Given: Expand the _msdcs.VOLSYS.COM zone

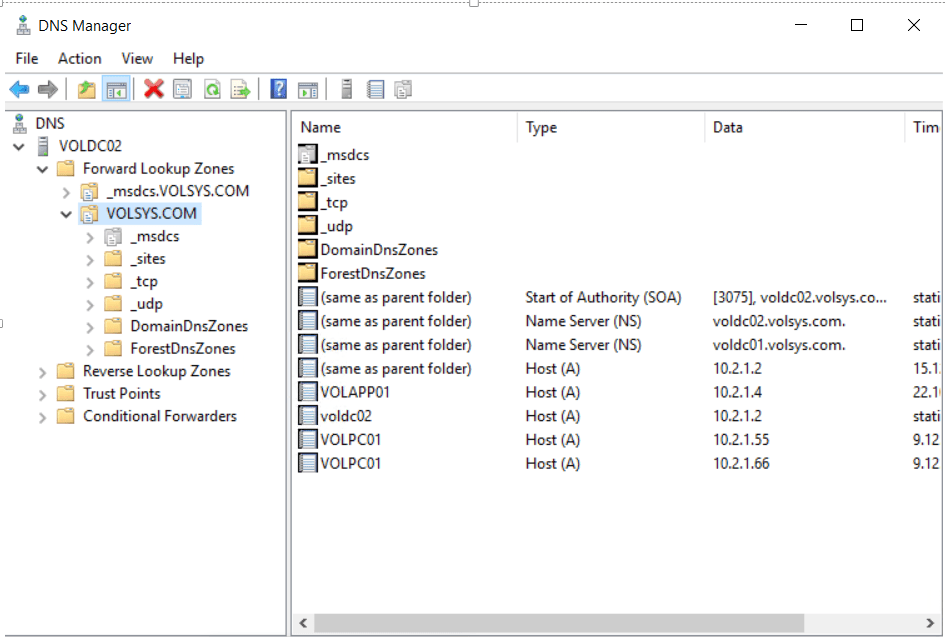Looking at the screenshot, I should (x=66, y=192).
